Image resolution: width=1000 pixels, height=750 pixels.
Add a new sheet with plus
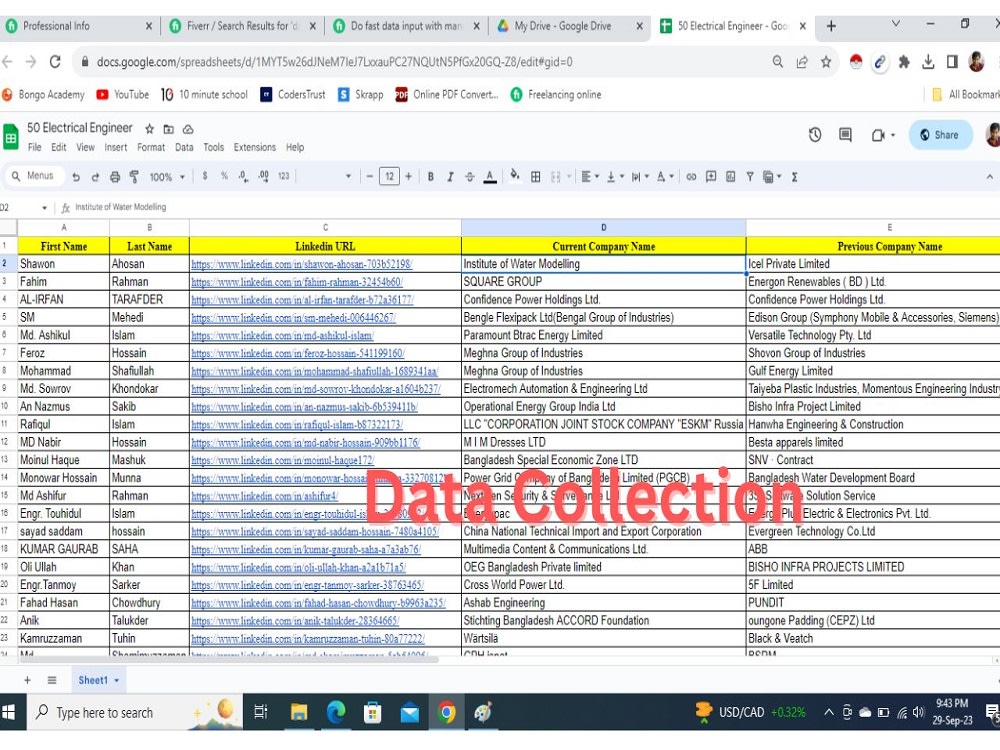point(27,680)
